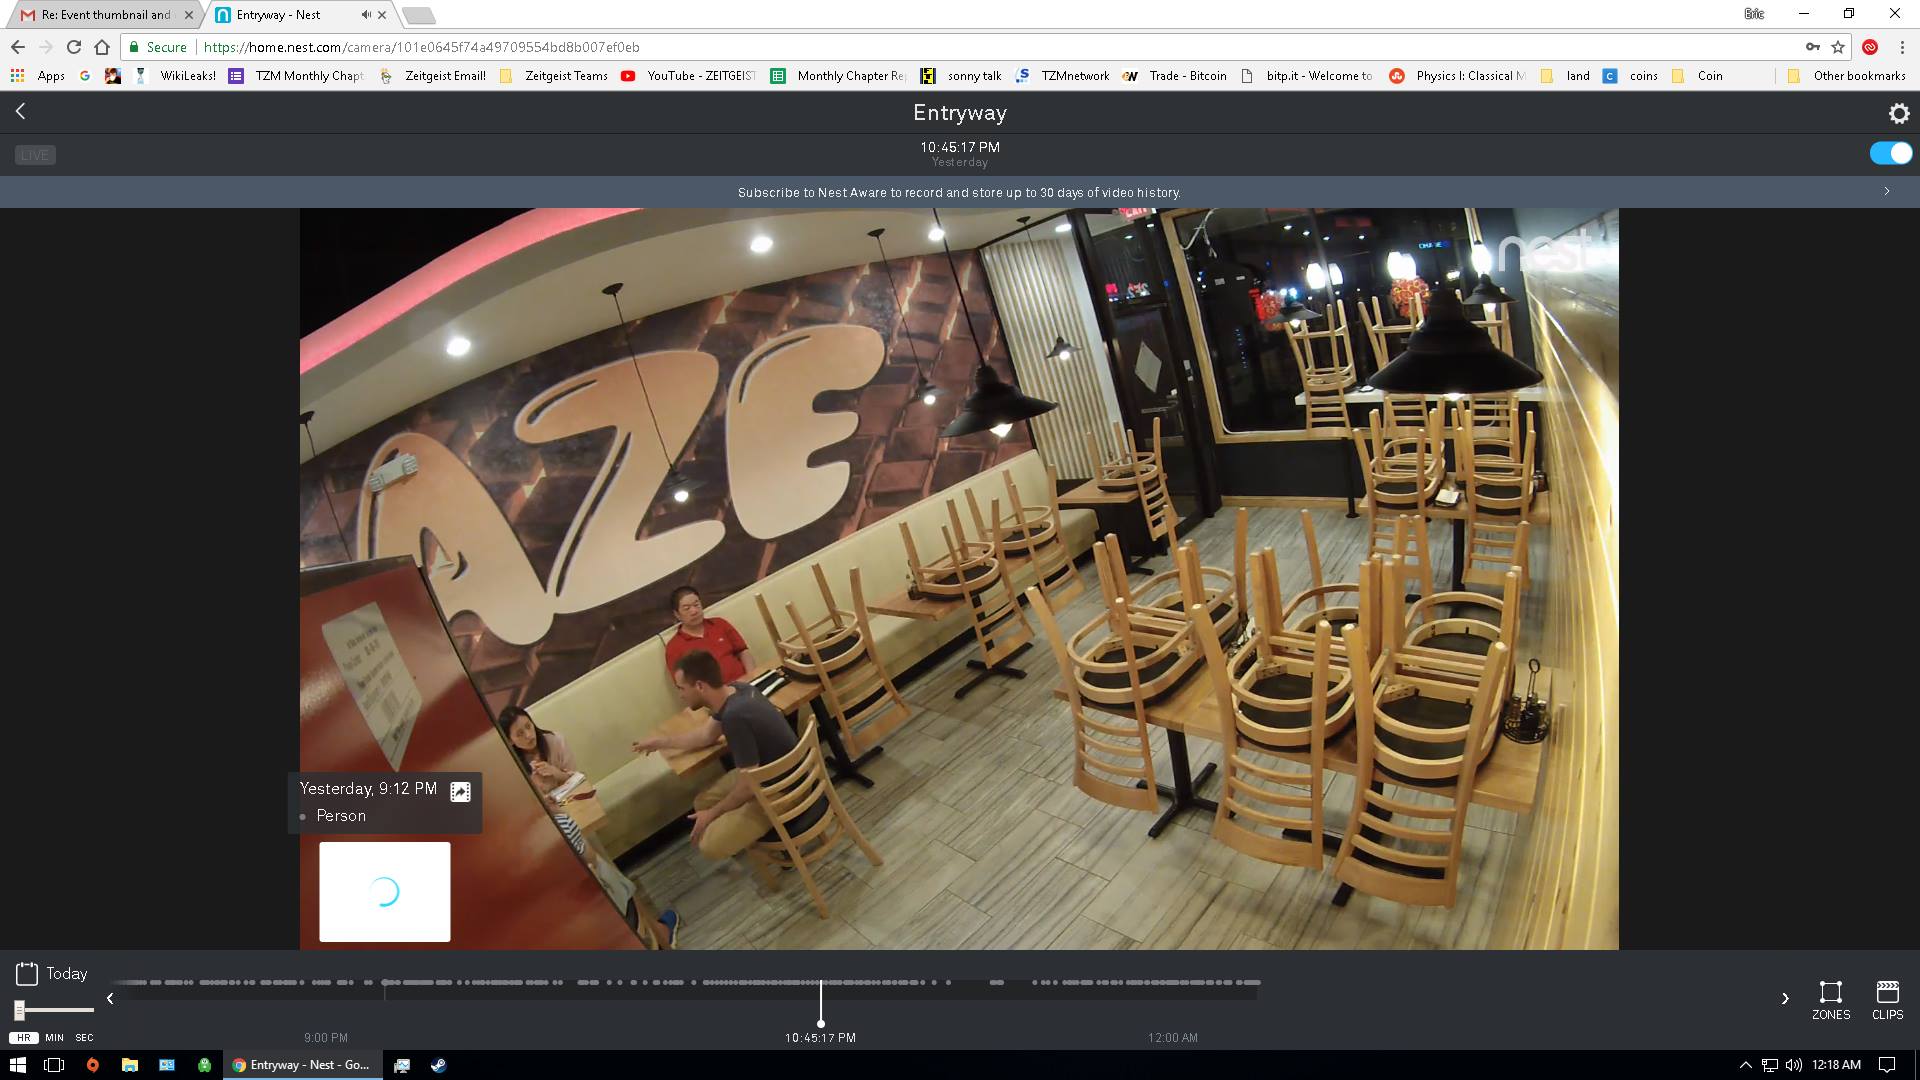Image resolution: width=1920 pixels, height=1080 pixels.
Task: Open camera settings gear icon
Action: (1898, 114)
